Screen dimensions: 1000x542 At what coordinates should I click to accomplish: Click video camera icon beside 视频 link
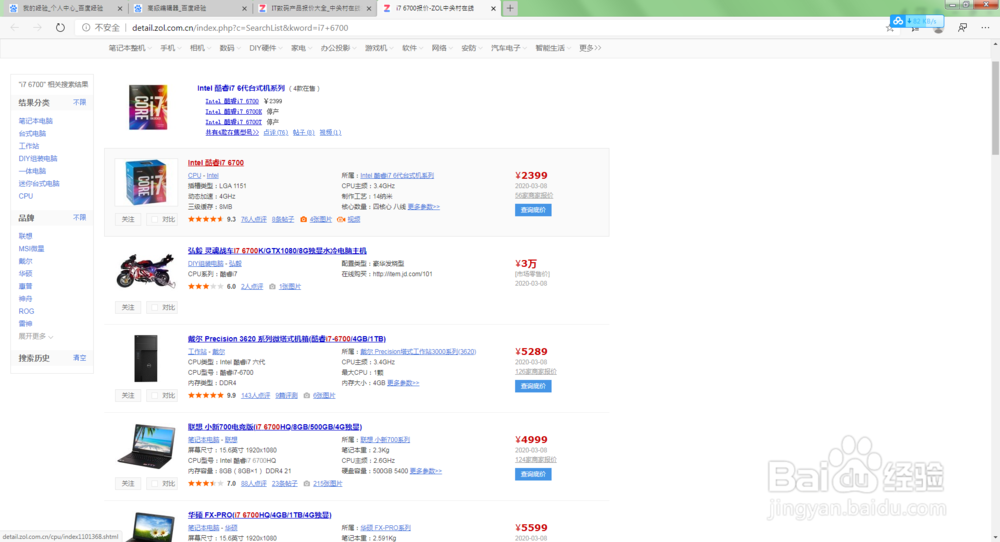point(341,219)
